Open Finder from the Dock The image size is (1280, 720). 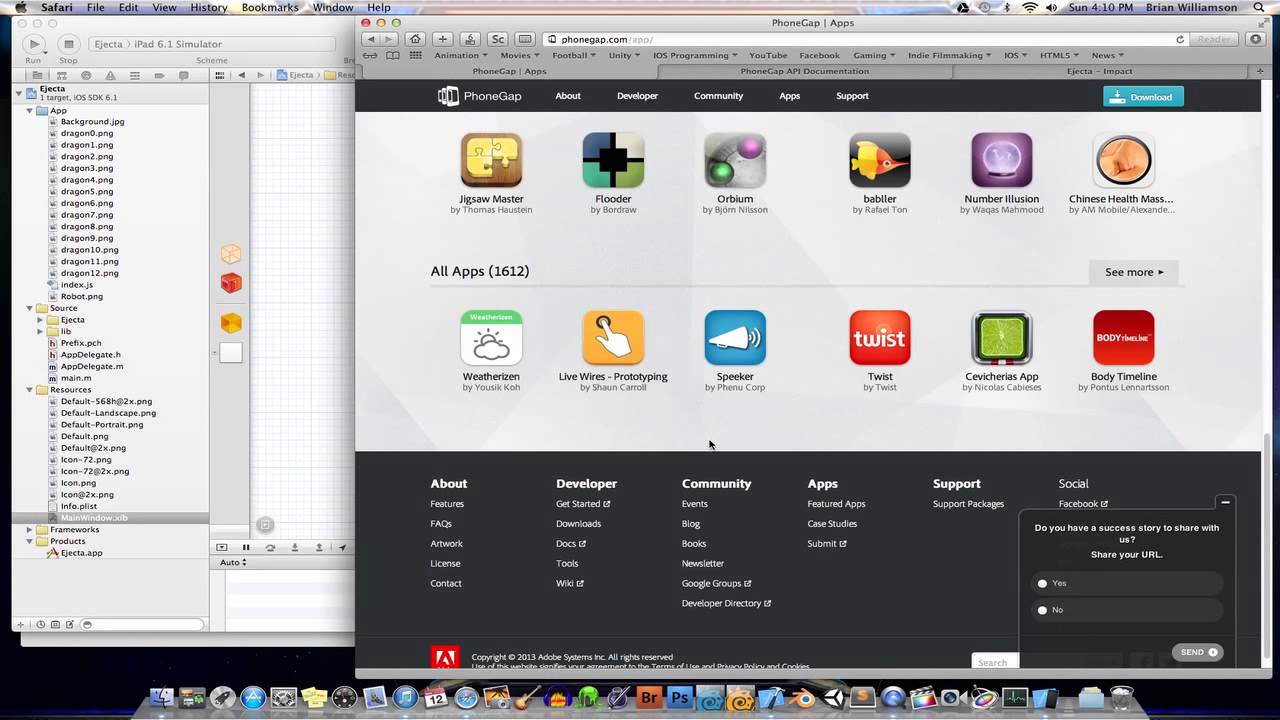[163, 698]
